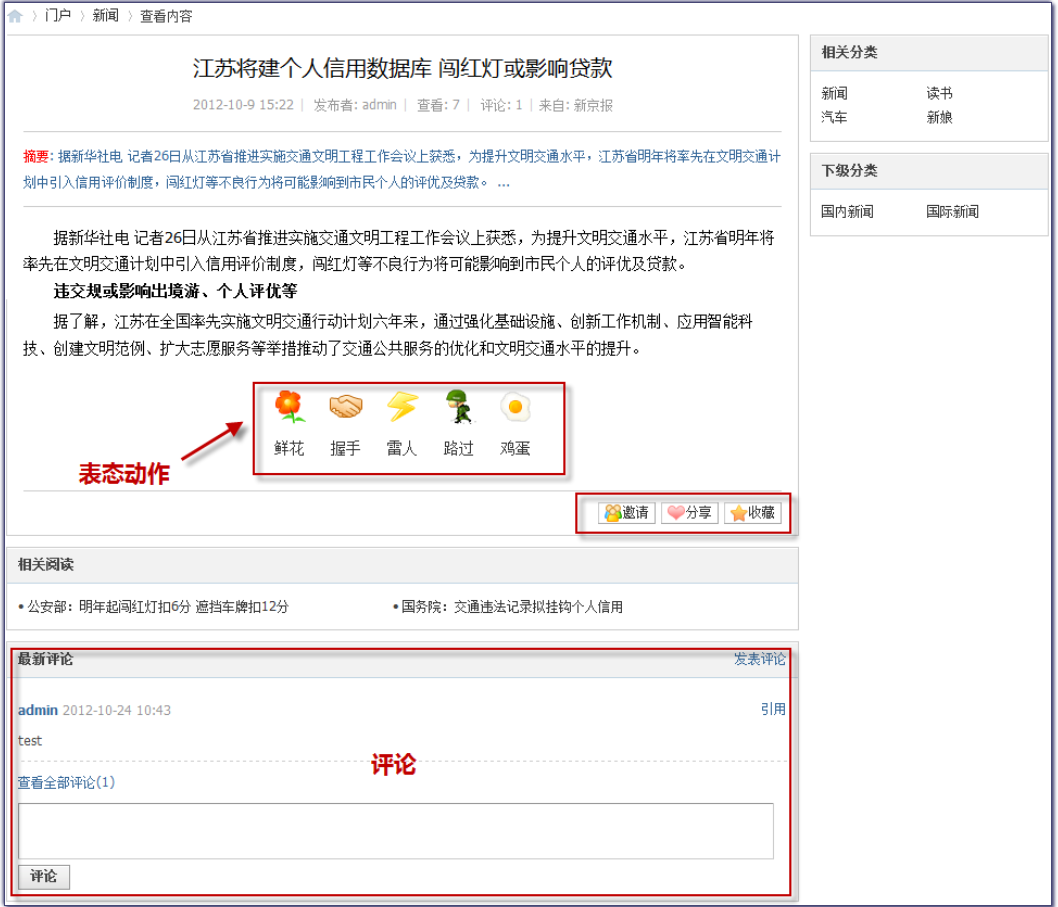1058x907 pixels.
Task: Click the 鲜花 flower reaction icon
Action: pos(289,407)
